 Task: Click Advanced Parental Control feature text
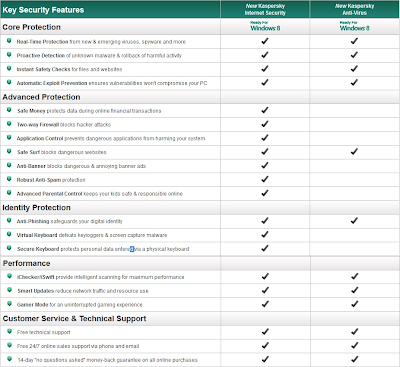point(100,194)
